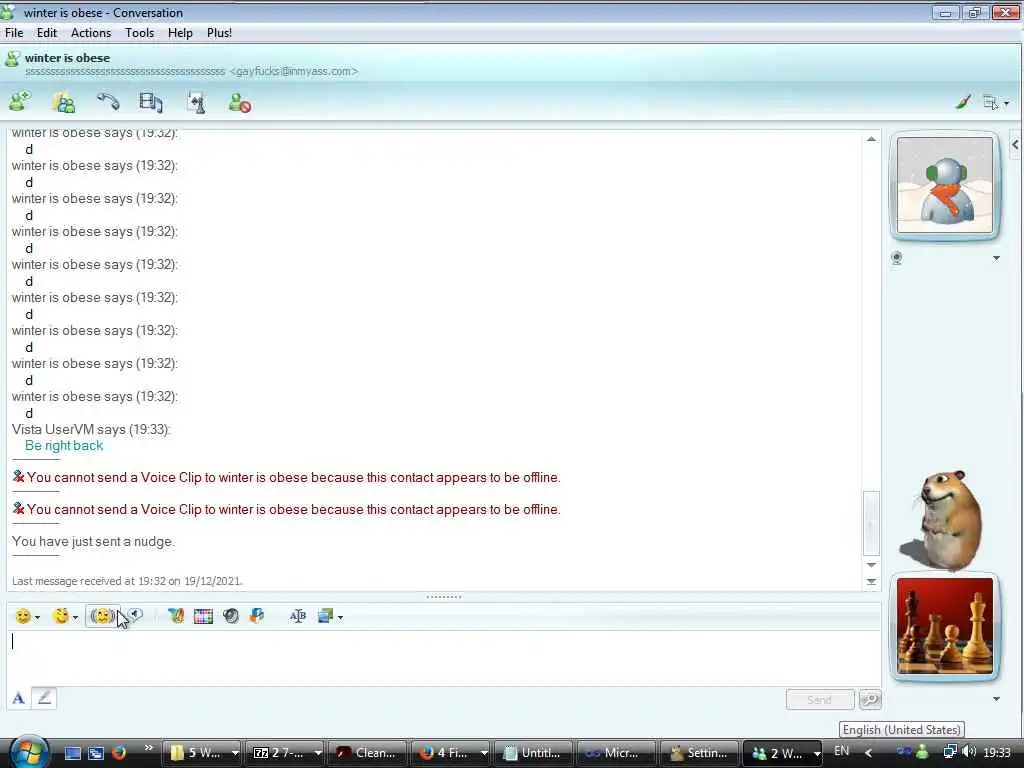This screenshot has height=768, width=1024.
Task: Open the Windows Start button
Action: (27, 752)
